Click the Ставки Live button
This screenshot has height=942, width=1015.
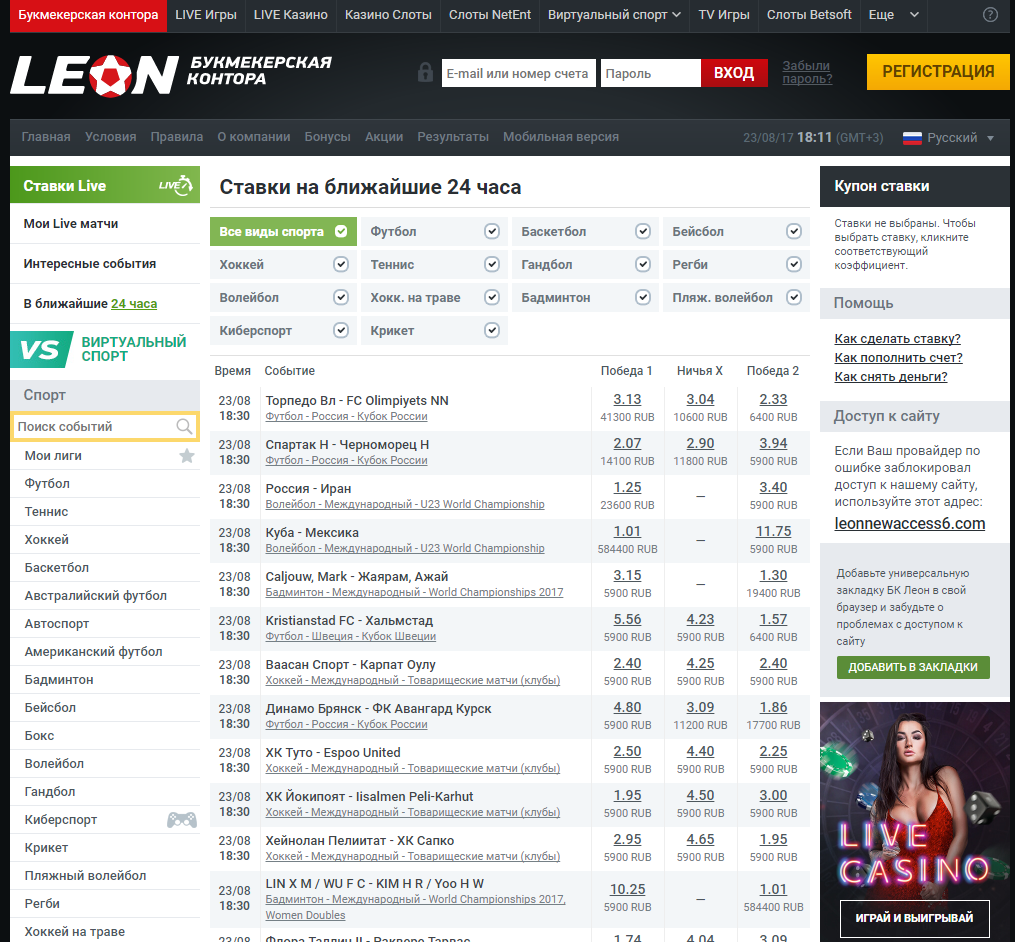tap(105, 185)
